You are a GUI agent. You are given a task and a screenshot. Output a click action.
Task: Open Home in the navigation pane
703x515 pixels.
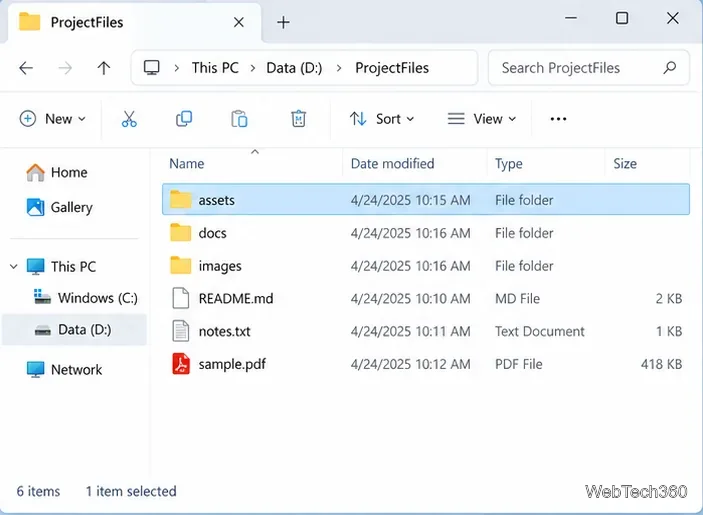tap(69, 173)
